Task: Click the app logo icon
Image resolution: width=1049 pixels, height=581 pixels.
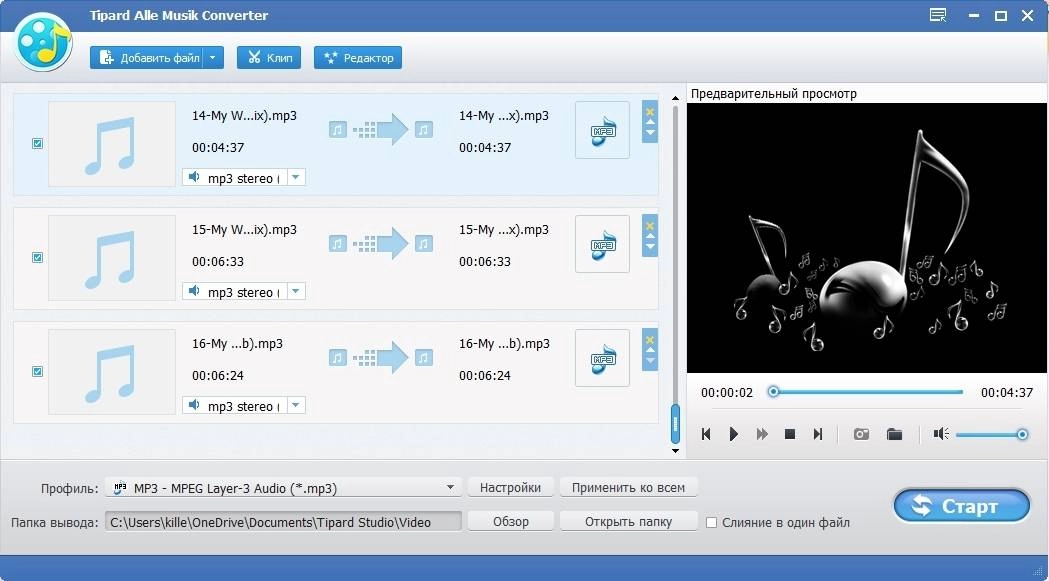Action: [x=43, y=42]
